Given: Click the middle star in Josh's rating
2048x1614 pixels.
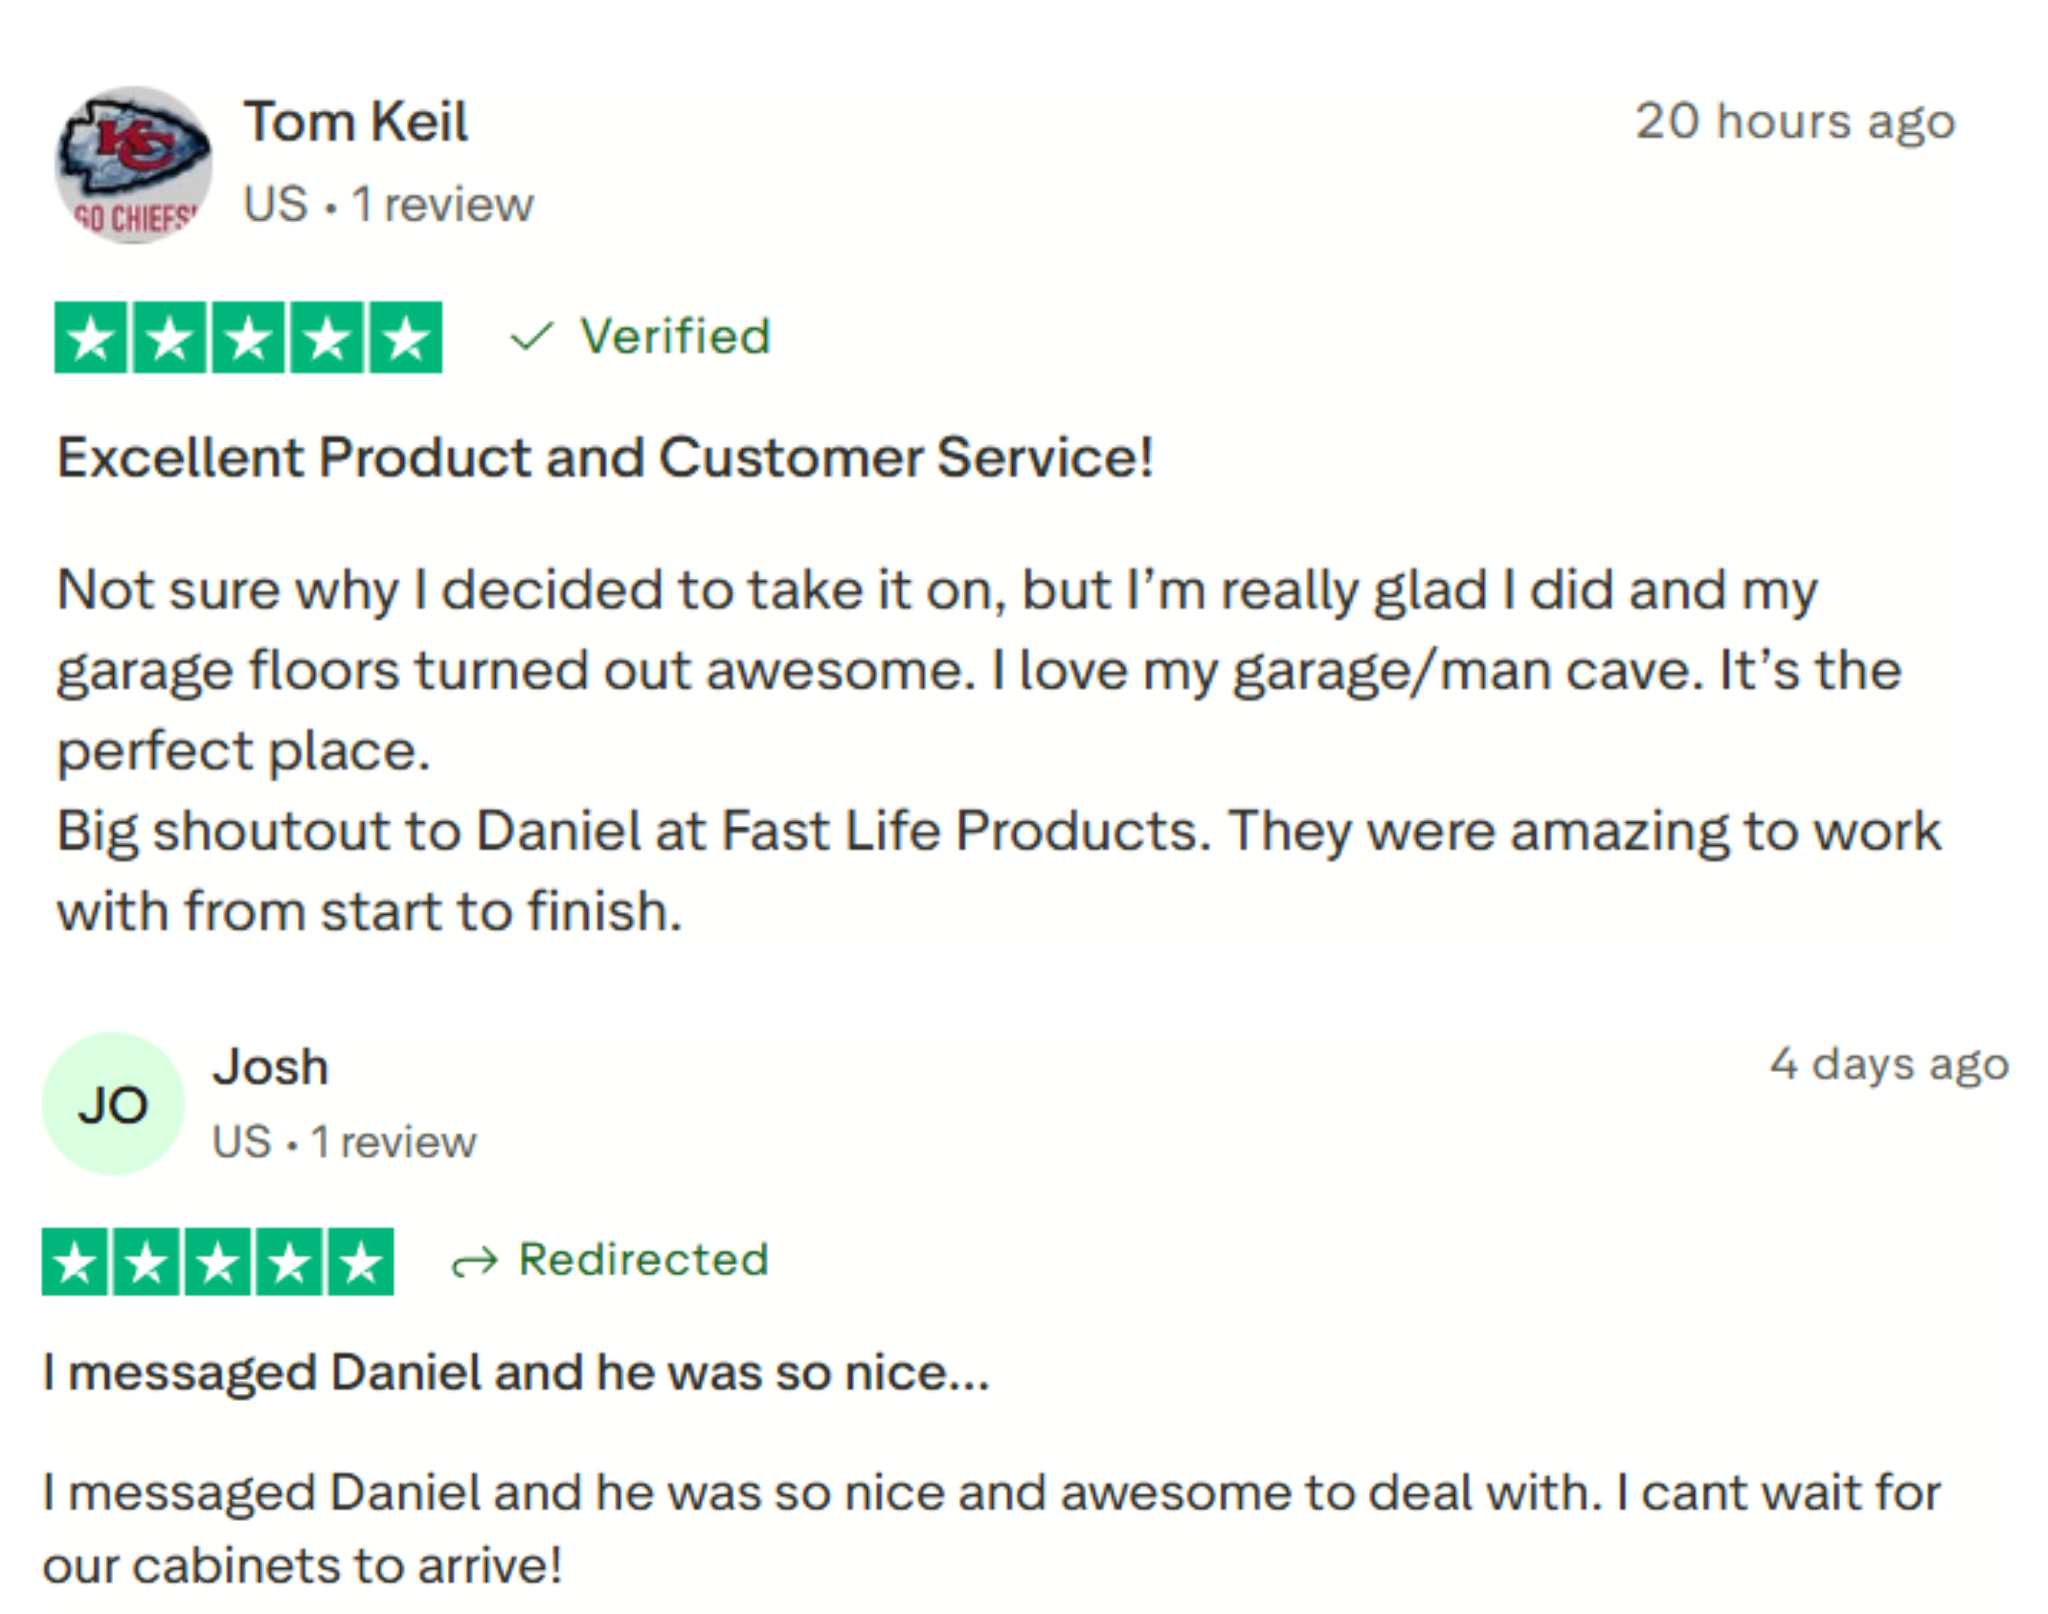Looking at the screenshot, I should pos(218,1262).
